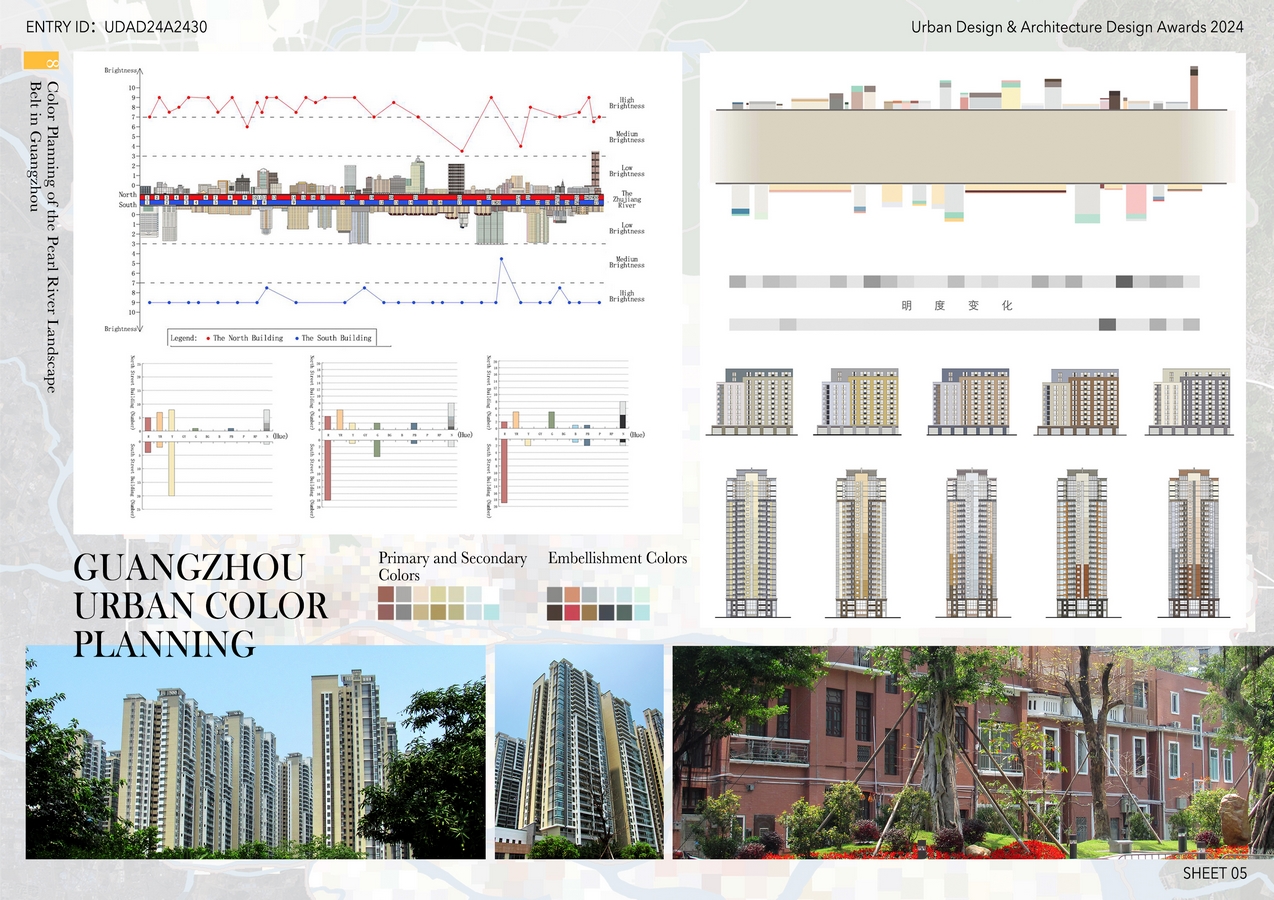Click the Urban Design & Architecture Awards title
The width and height of the screenshot is (1274, 900).
pos(1077,27)
